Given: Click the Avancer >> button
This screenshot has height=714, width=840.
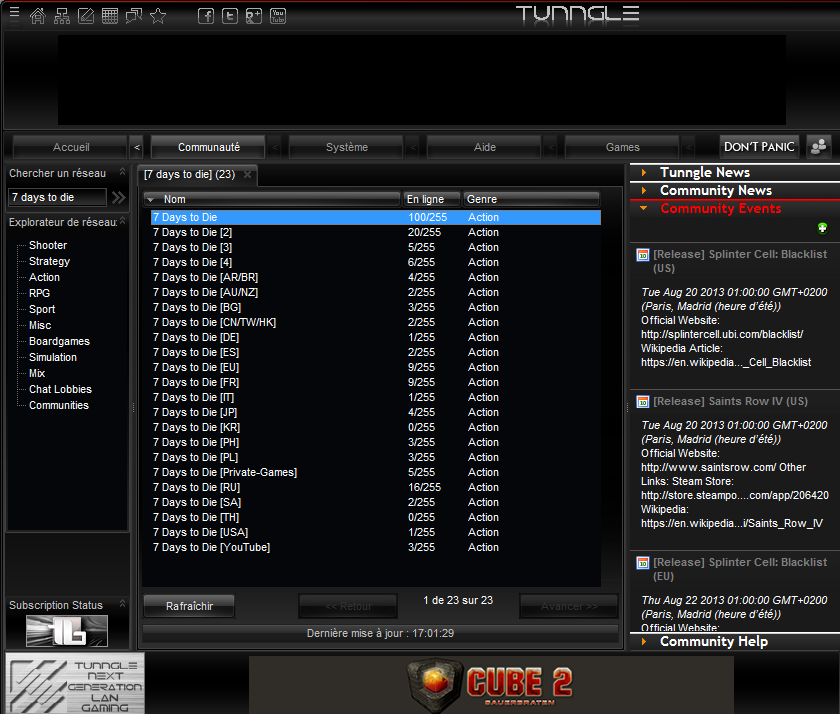Looking at the screenshot, I should tap(569, 606).
